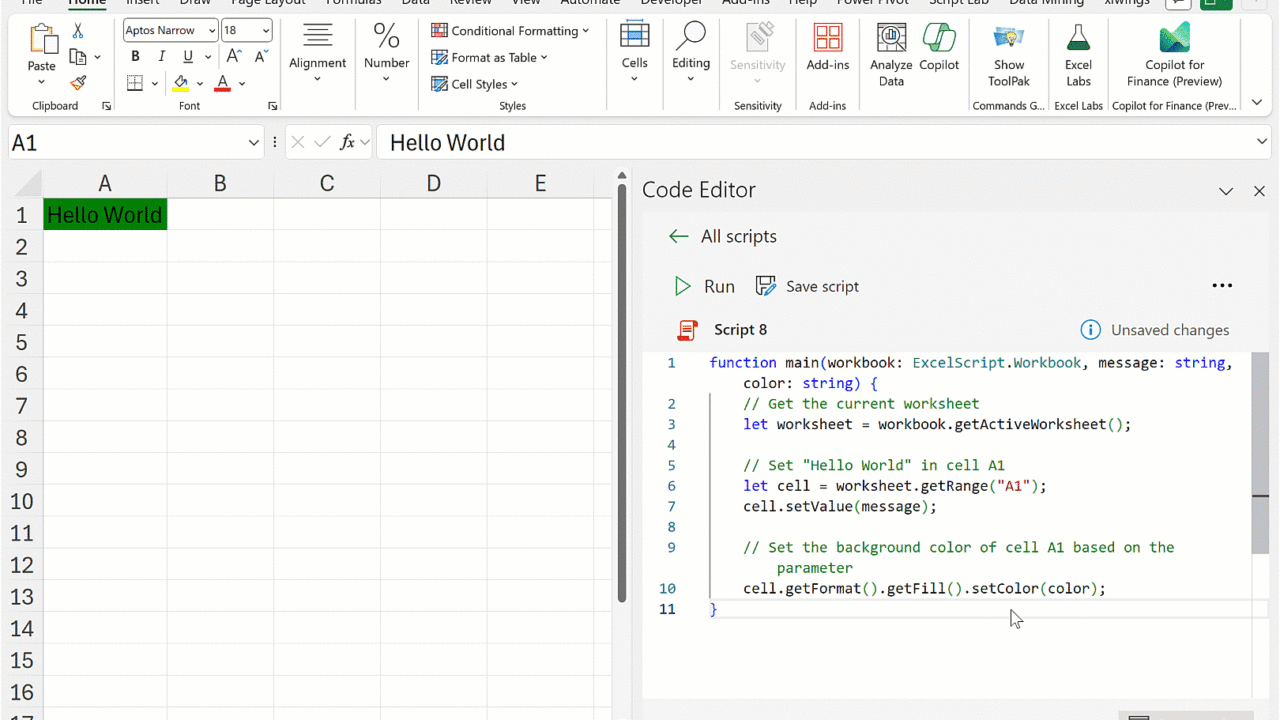Toggle underline formatting
Viewport: 1280px width, 720px height.
[187, 57]
